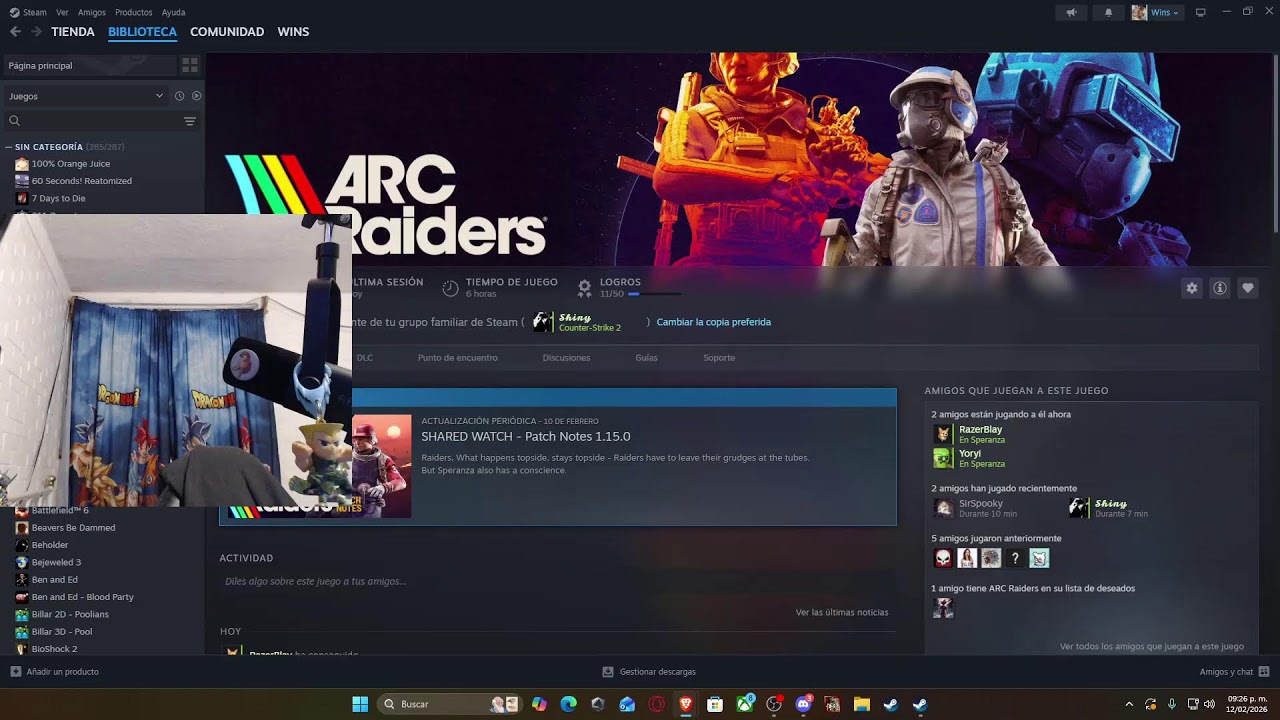Open Discord from the taskbar

[x=803, y=704]
